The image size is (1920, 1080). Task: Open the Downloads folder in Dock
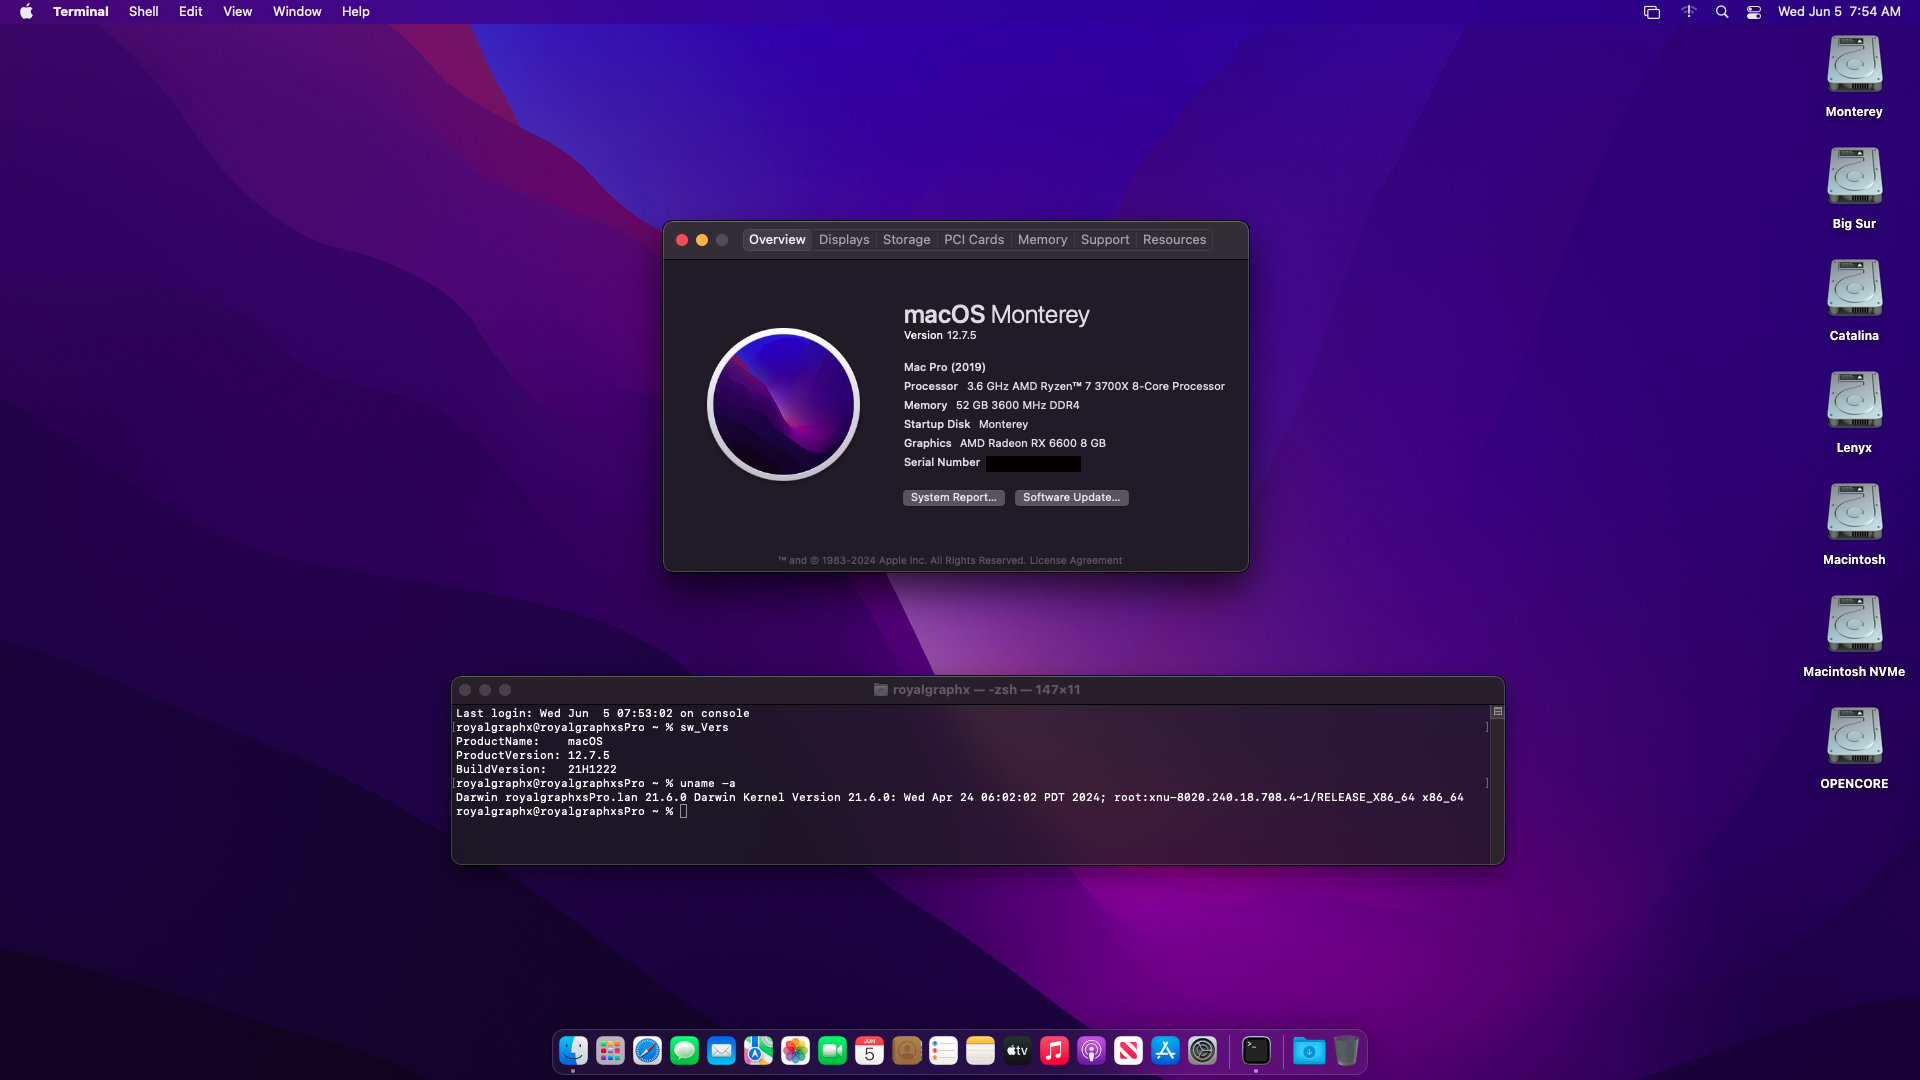(x=1309, y=1051)
